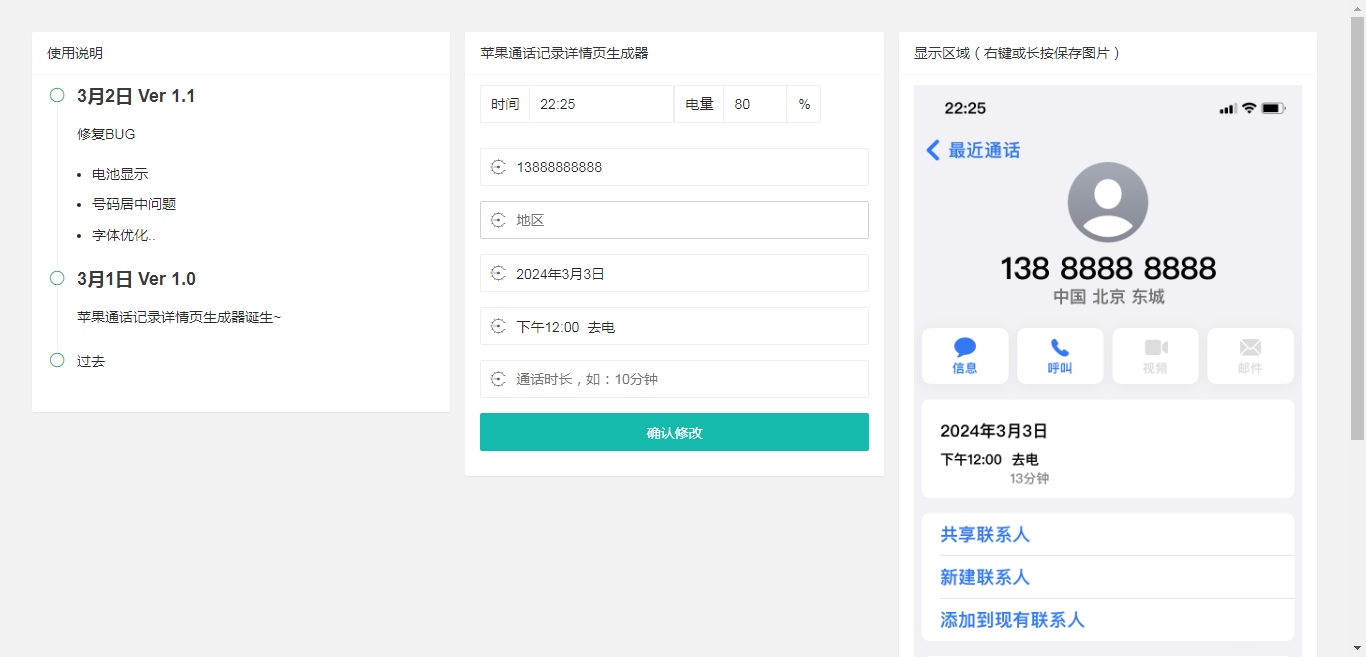This screenshot has height=657, width=1366.
Task: Click the cellular signal bars icon
Action: tap(1226, 108)
